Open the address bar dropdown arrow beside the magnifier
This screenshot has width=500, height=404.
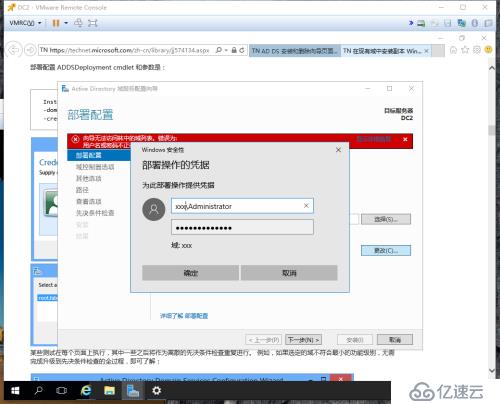[x=226, y=50]
